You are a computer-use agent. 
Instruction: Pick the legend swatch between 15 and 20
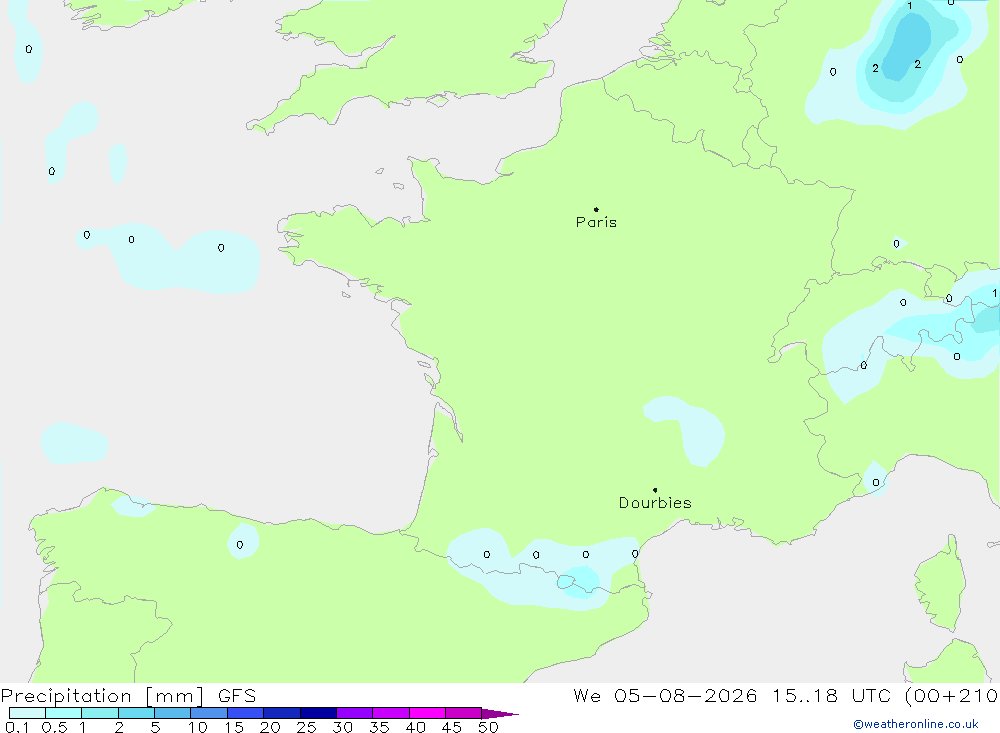pos(245,713)
